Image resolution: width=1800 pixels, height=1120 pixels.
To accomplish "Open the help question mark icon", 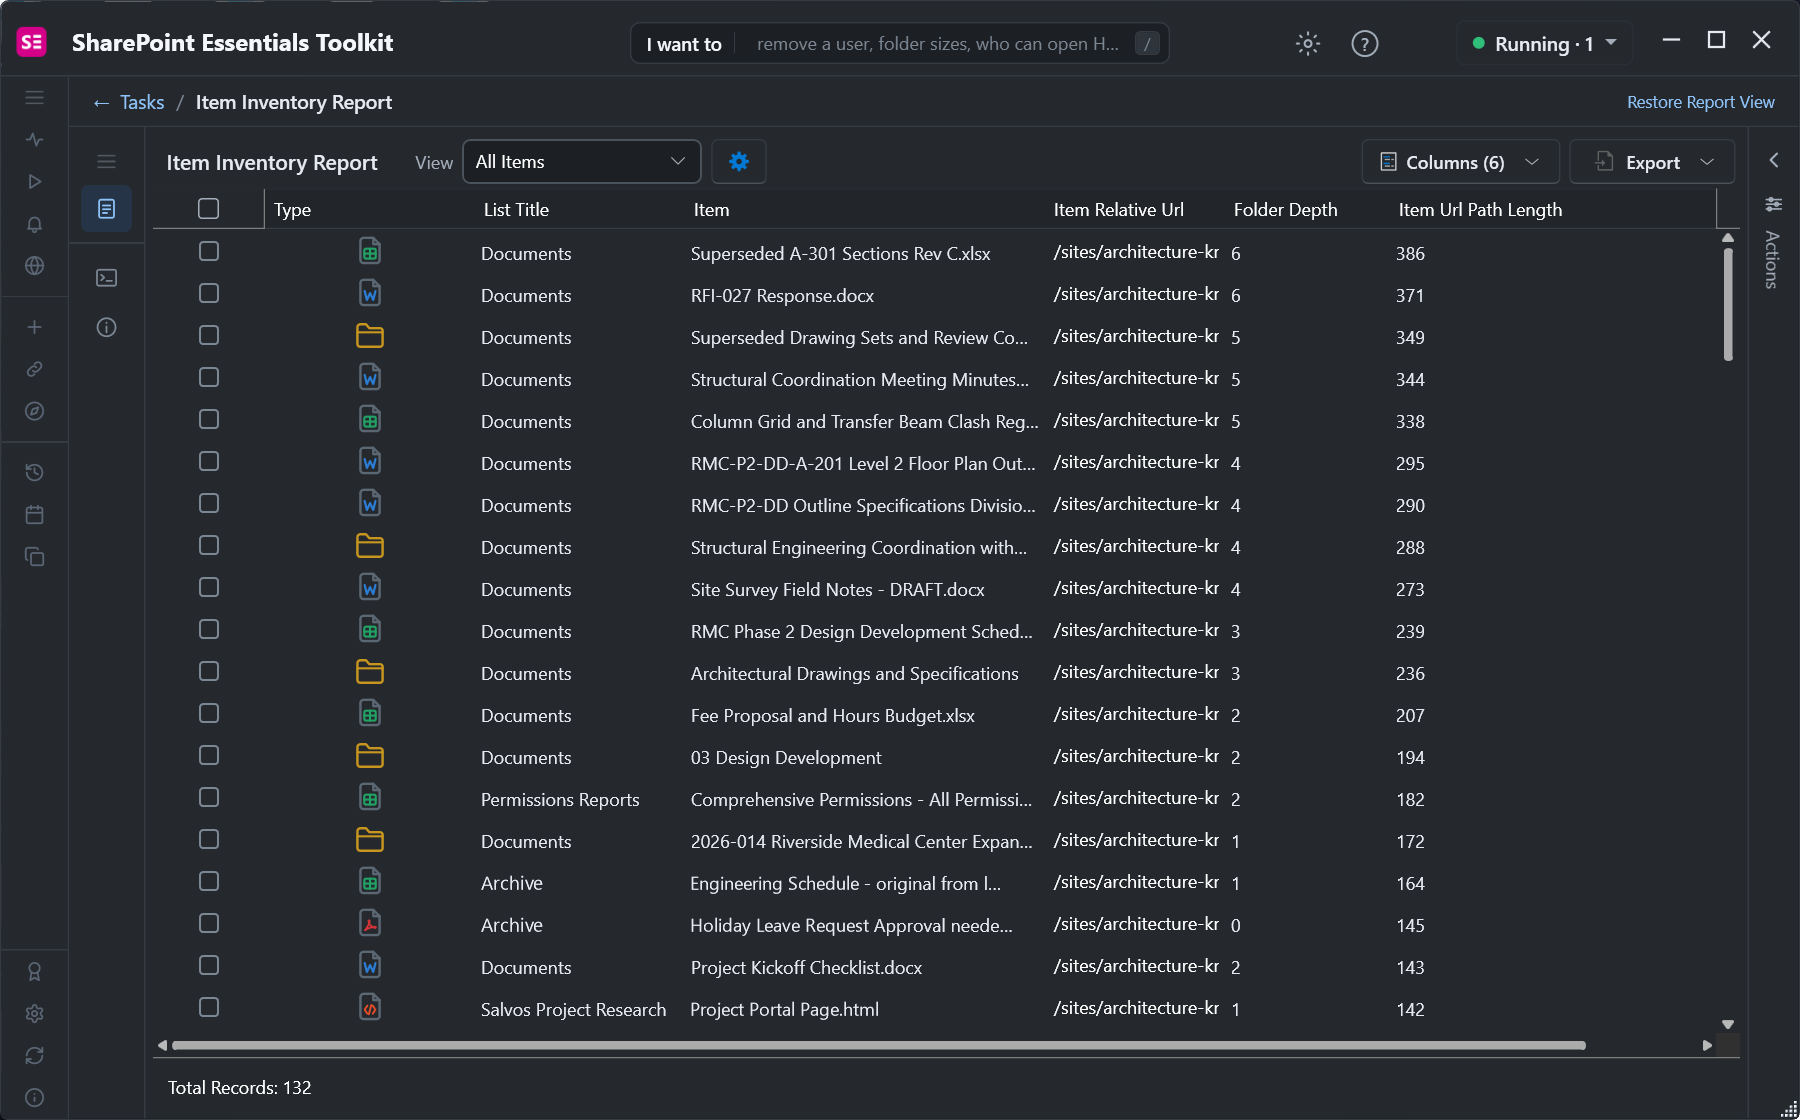I will [x=1365, y=43].
